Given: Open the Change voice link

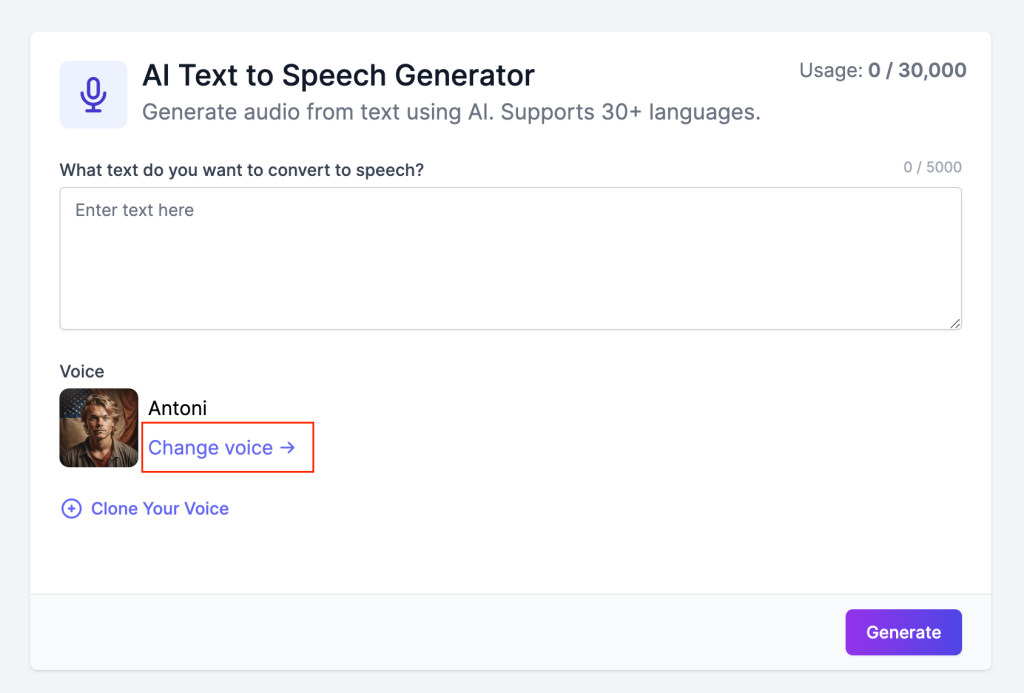Looking at the screenshot, I should (x=211, y=448).
